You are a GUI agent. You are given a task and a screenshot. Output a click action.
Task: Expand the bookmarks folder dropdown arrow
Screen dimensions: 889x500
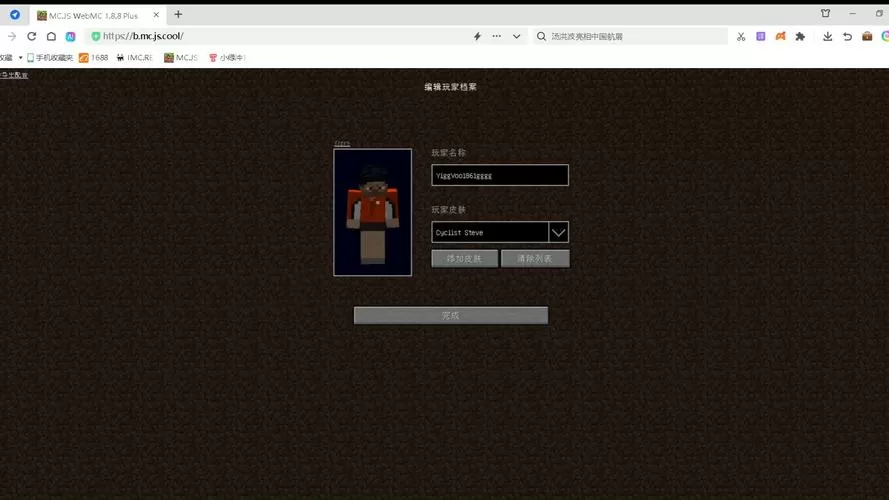[20, 57]
